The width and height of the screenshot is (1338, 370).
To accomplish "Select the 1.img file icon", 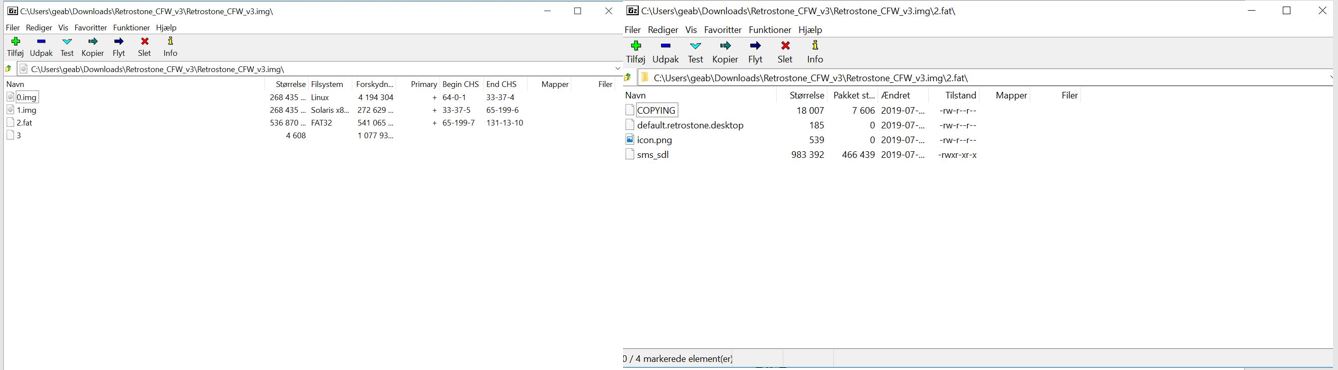I will 11,110.
